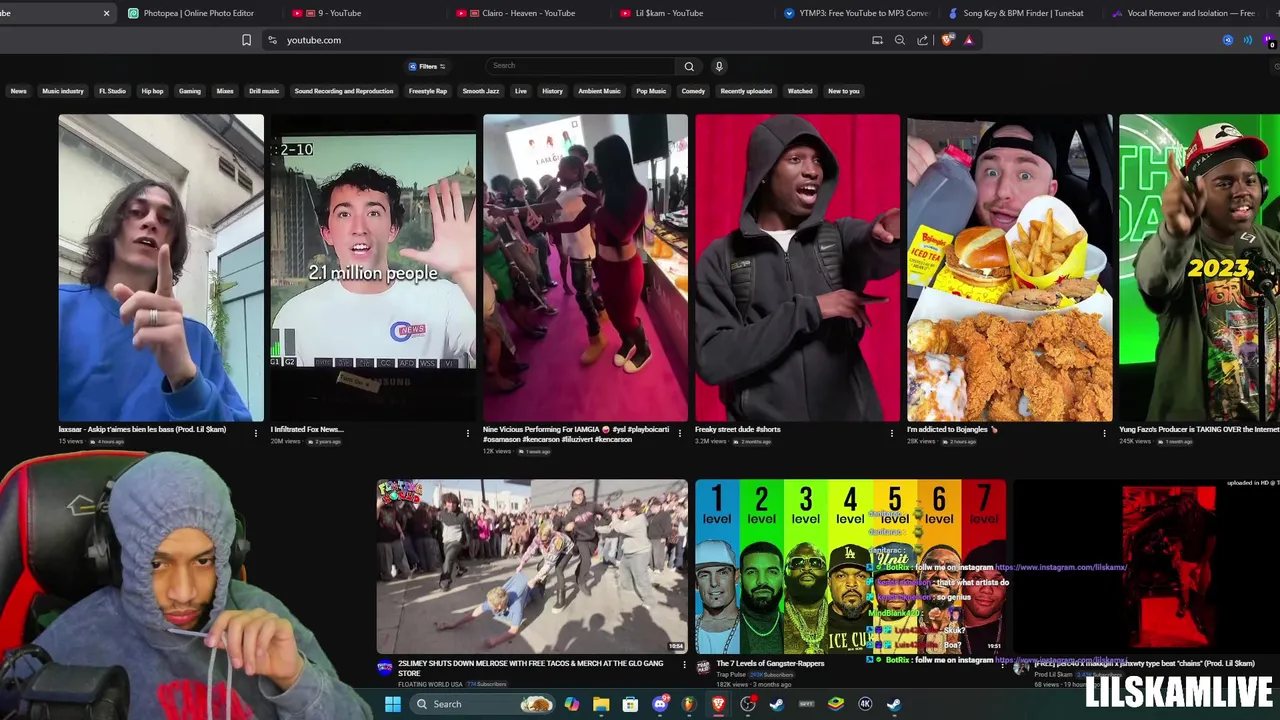This screenshot has width=1280, height=720.
Task: Open options menu for 'I'm addicted to Bojangles' short
Action: [1104, 433]
